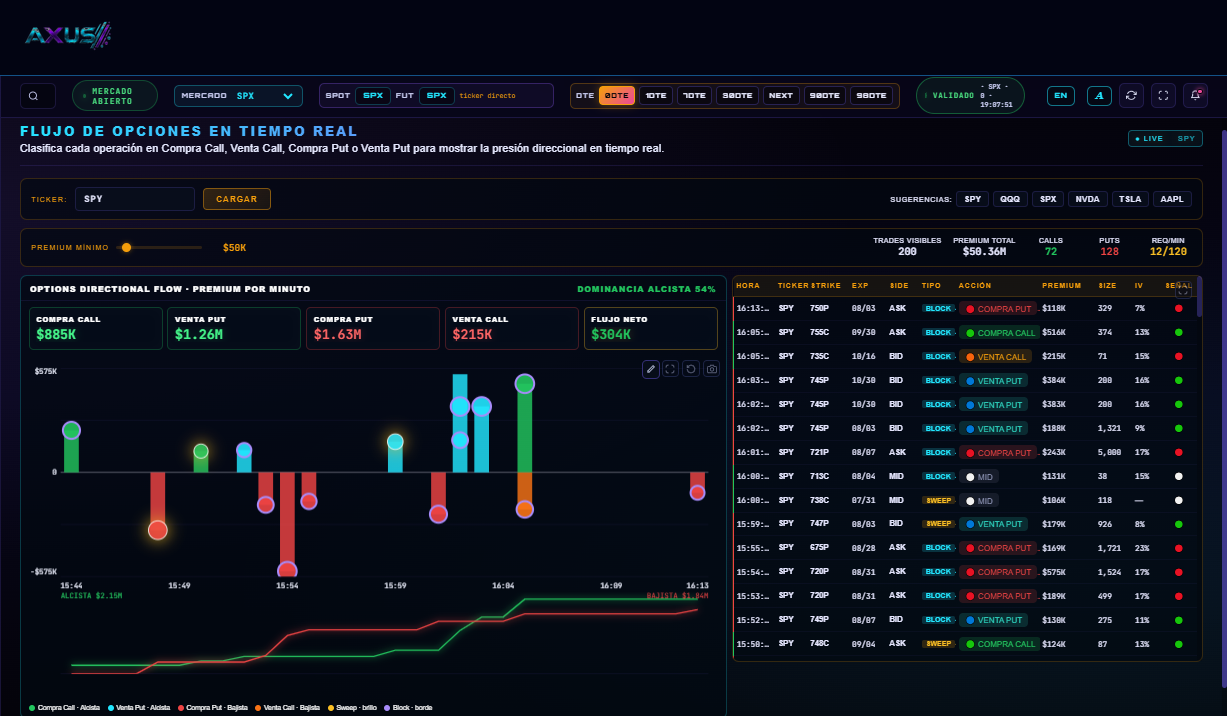The height and width of the screenshot is (716, 1227).
Task: Toggle the LIVE SPY indicator
Action: 1165,139
